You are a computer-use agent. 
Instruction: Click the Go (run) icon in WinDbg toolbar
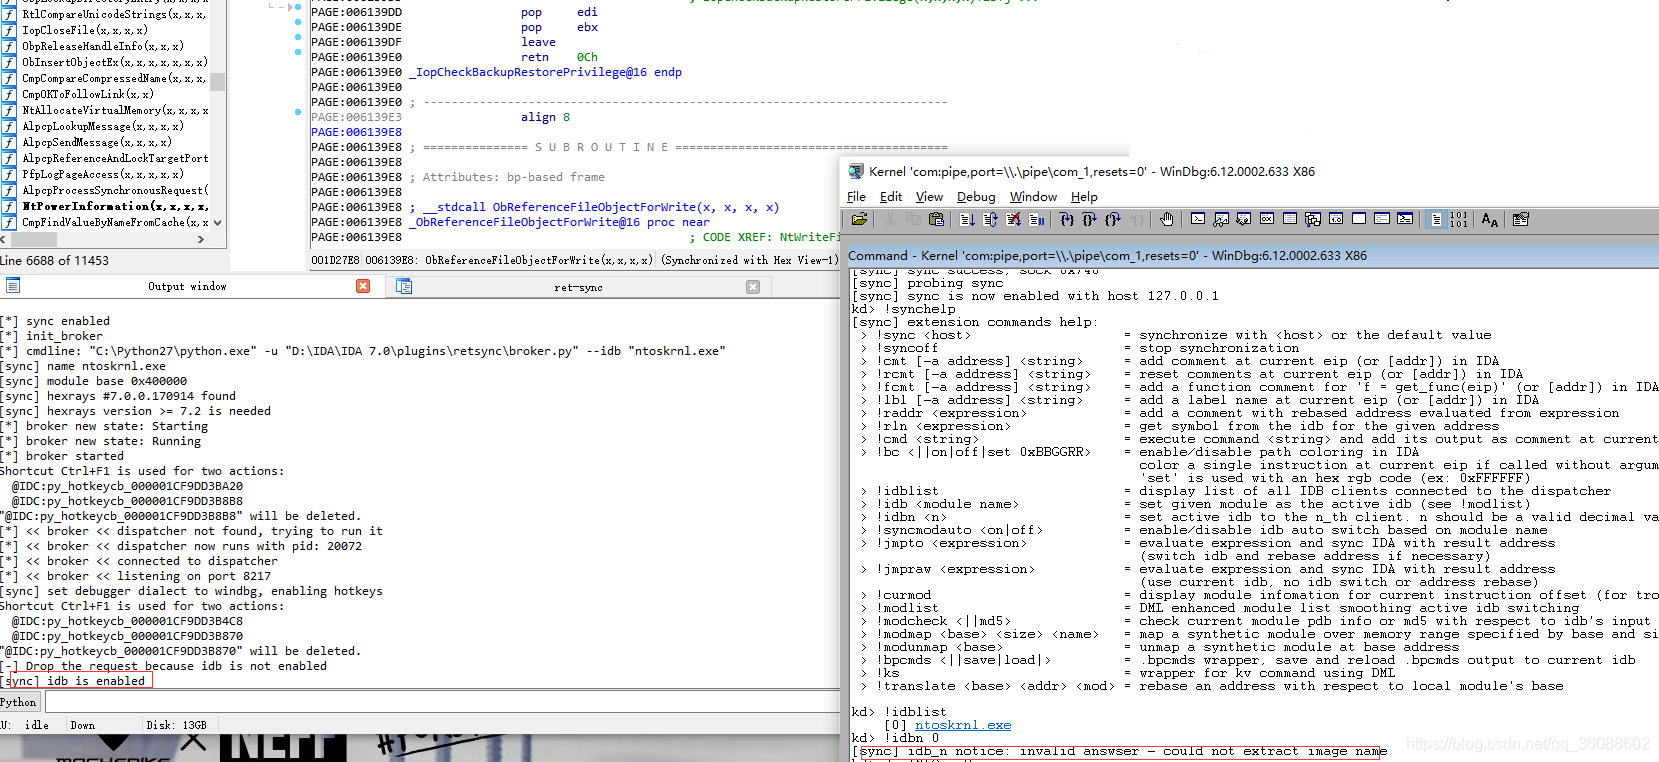click(x=967, y=219)
